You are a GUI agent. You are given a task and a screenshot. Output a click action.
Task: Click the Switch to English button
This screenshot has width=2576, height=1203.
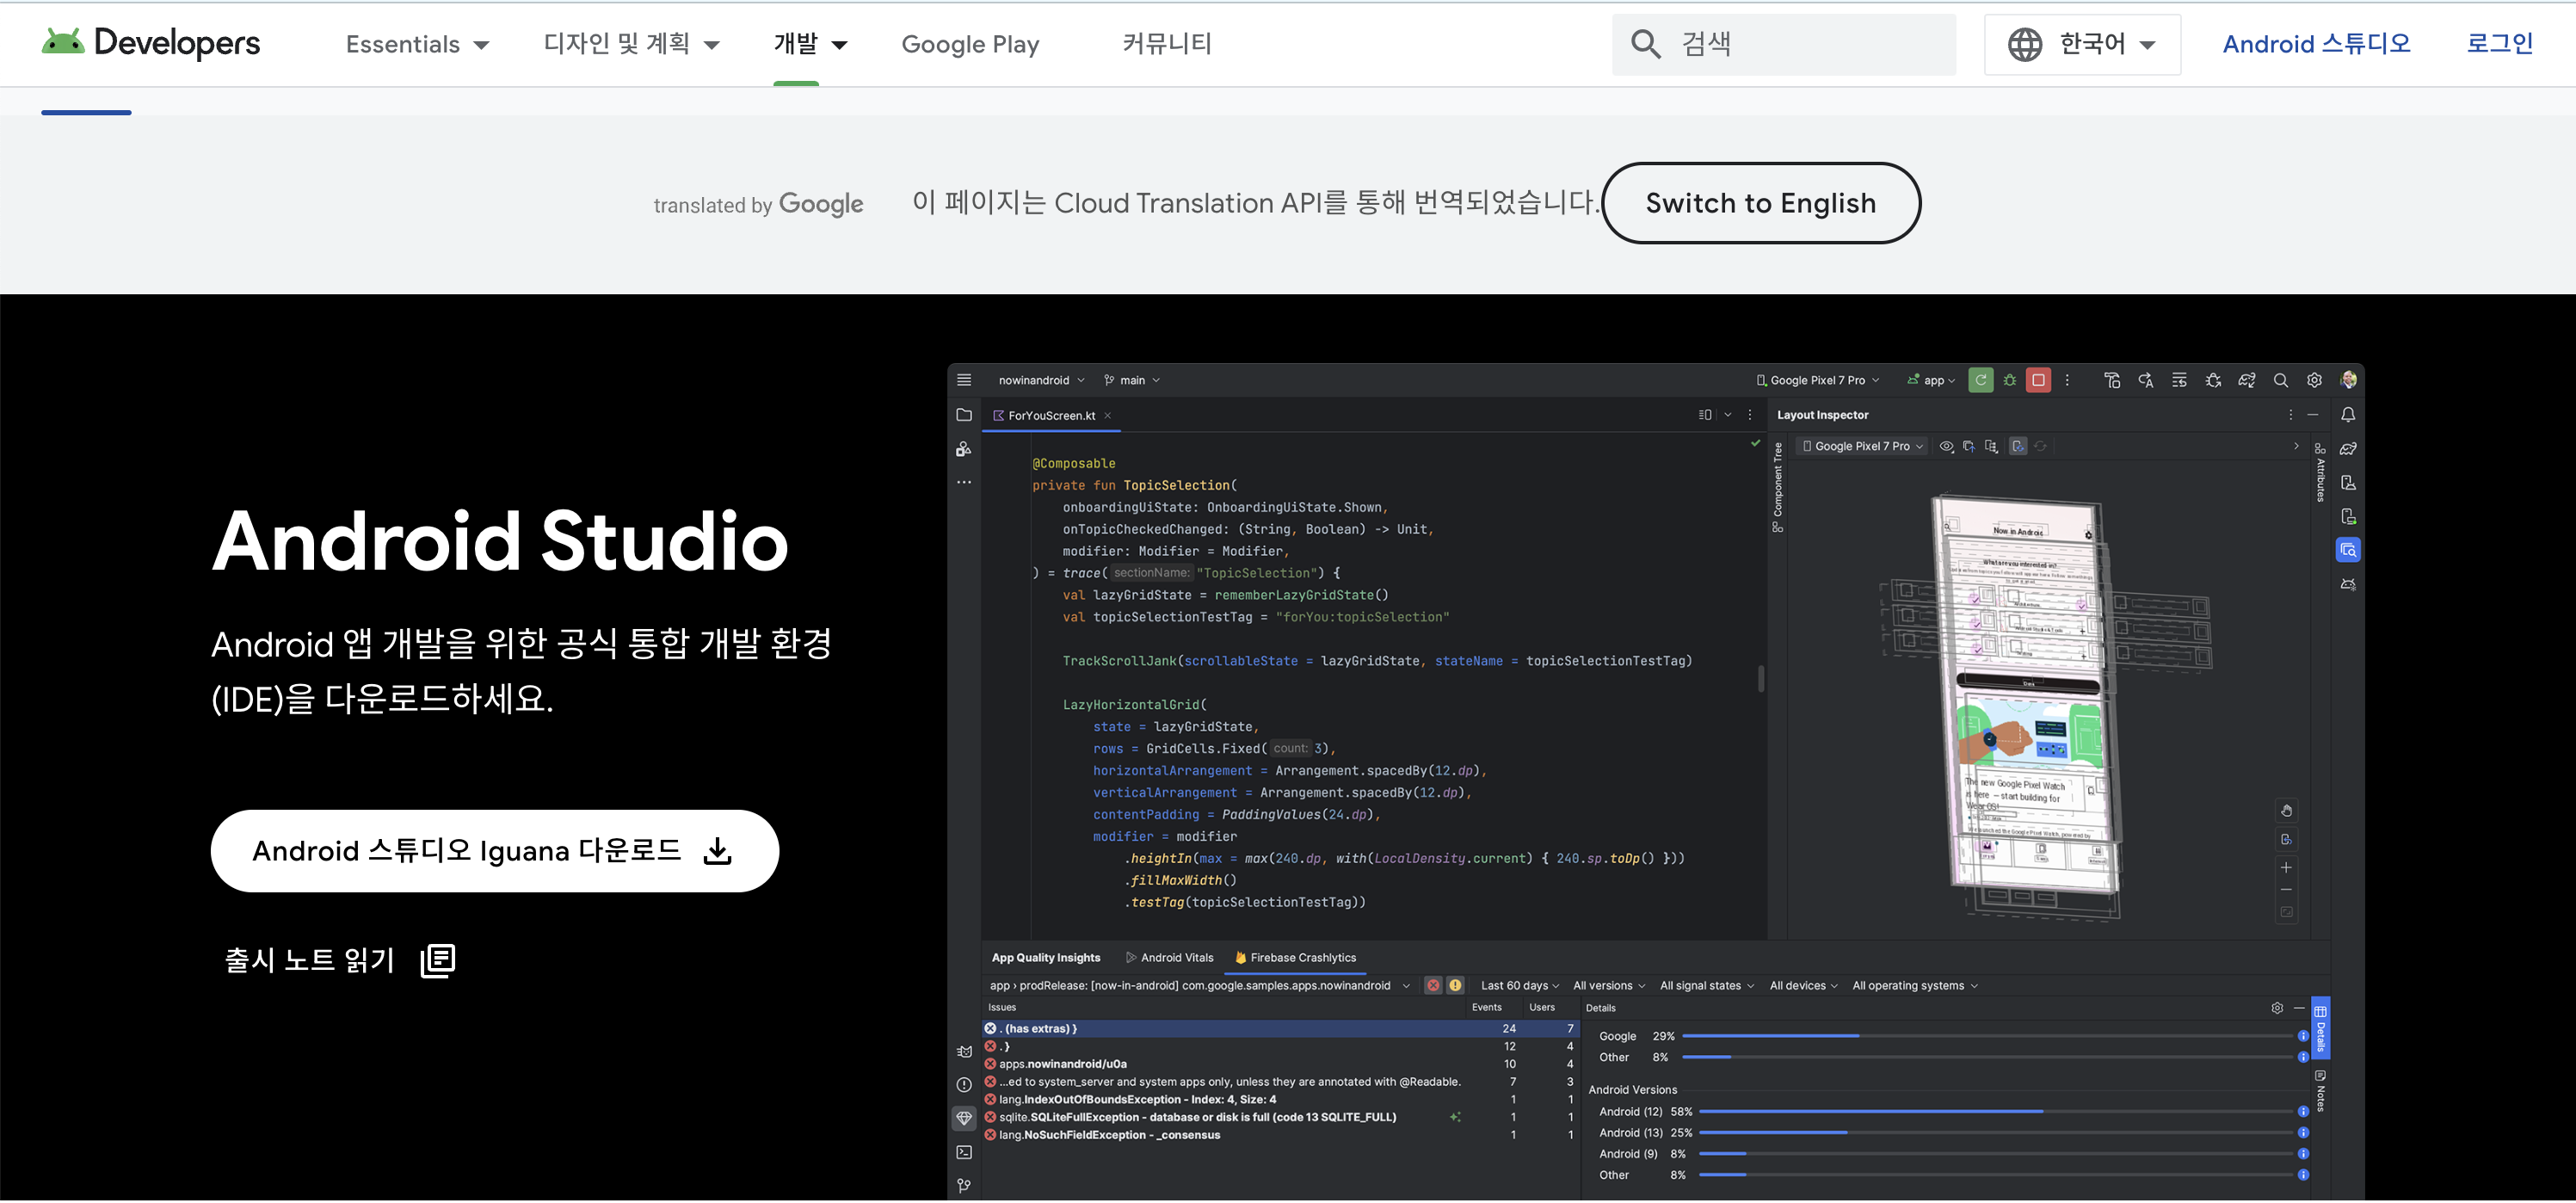coord(1760,203)
